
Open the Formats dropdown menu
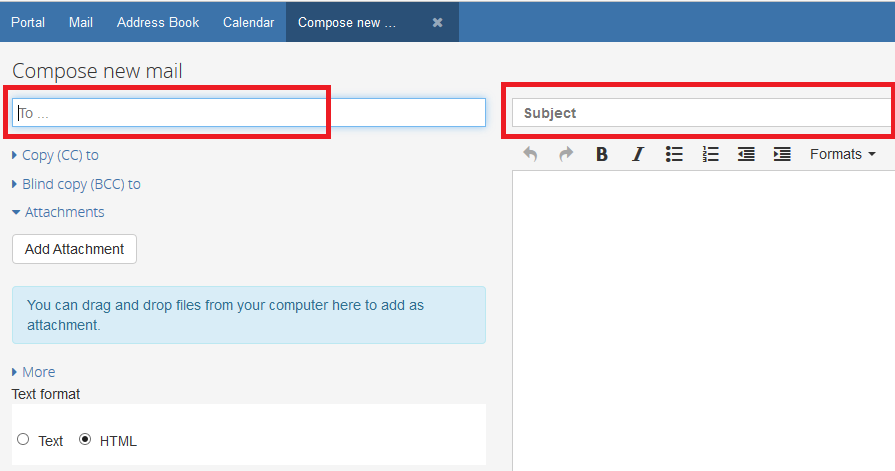point(842,154)
